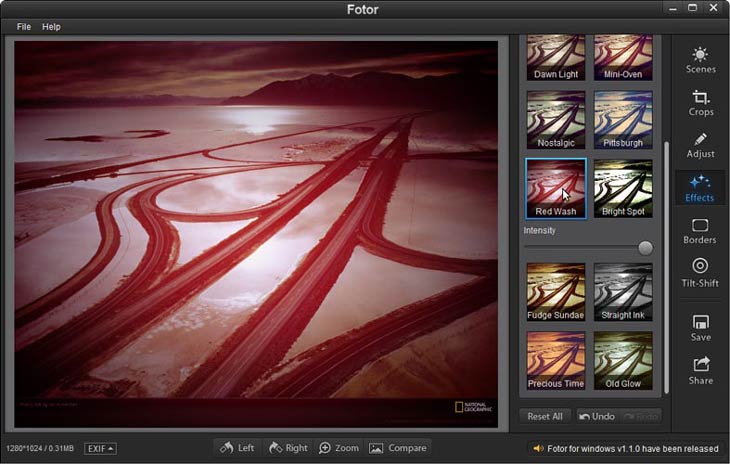This screenshot has width=730, height=464.
Task: Click the Intensity slider handle
Action: [x=645, y=248]
